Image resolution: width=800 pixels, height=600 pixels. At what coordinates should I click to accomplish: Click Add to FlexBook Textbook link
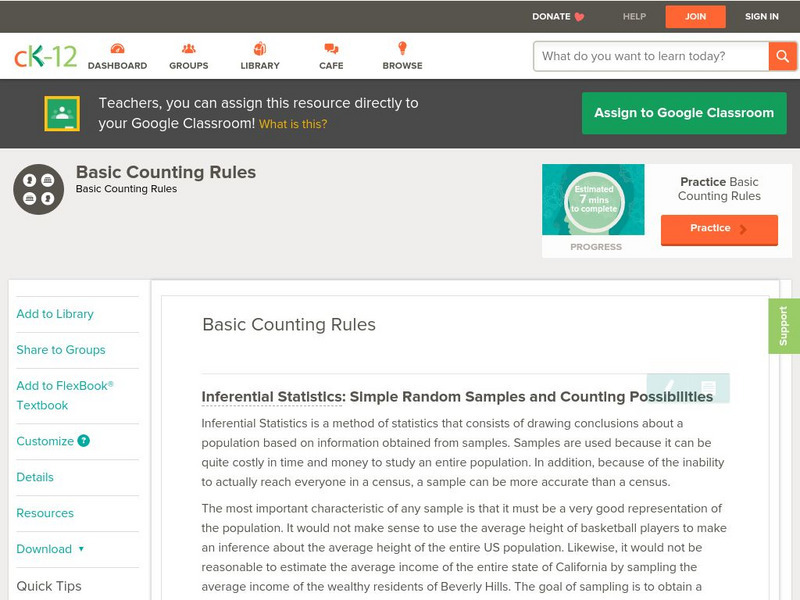65,395
